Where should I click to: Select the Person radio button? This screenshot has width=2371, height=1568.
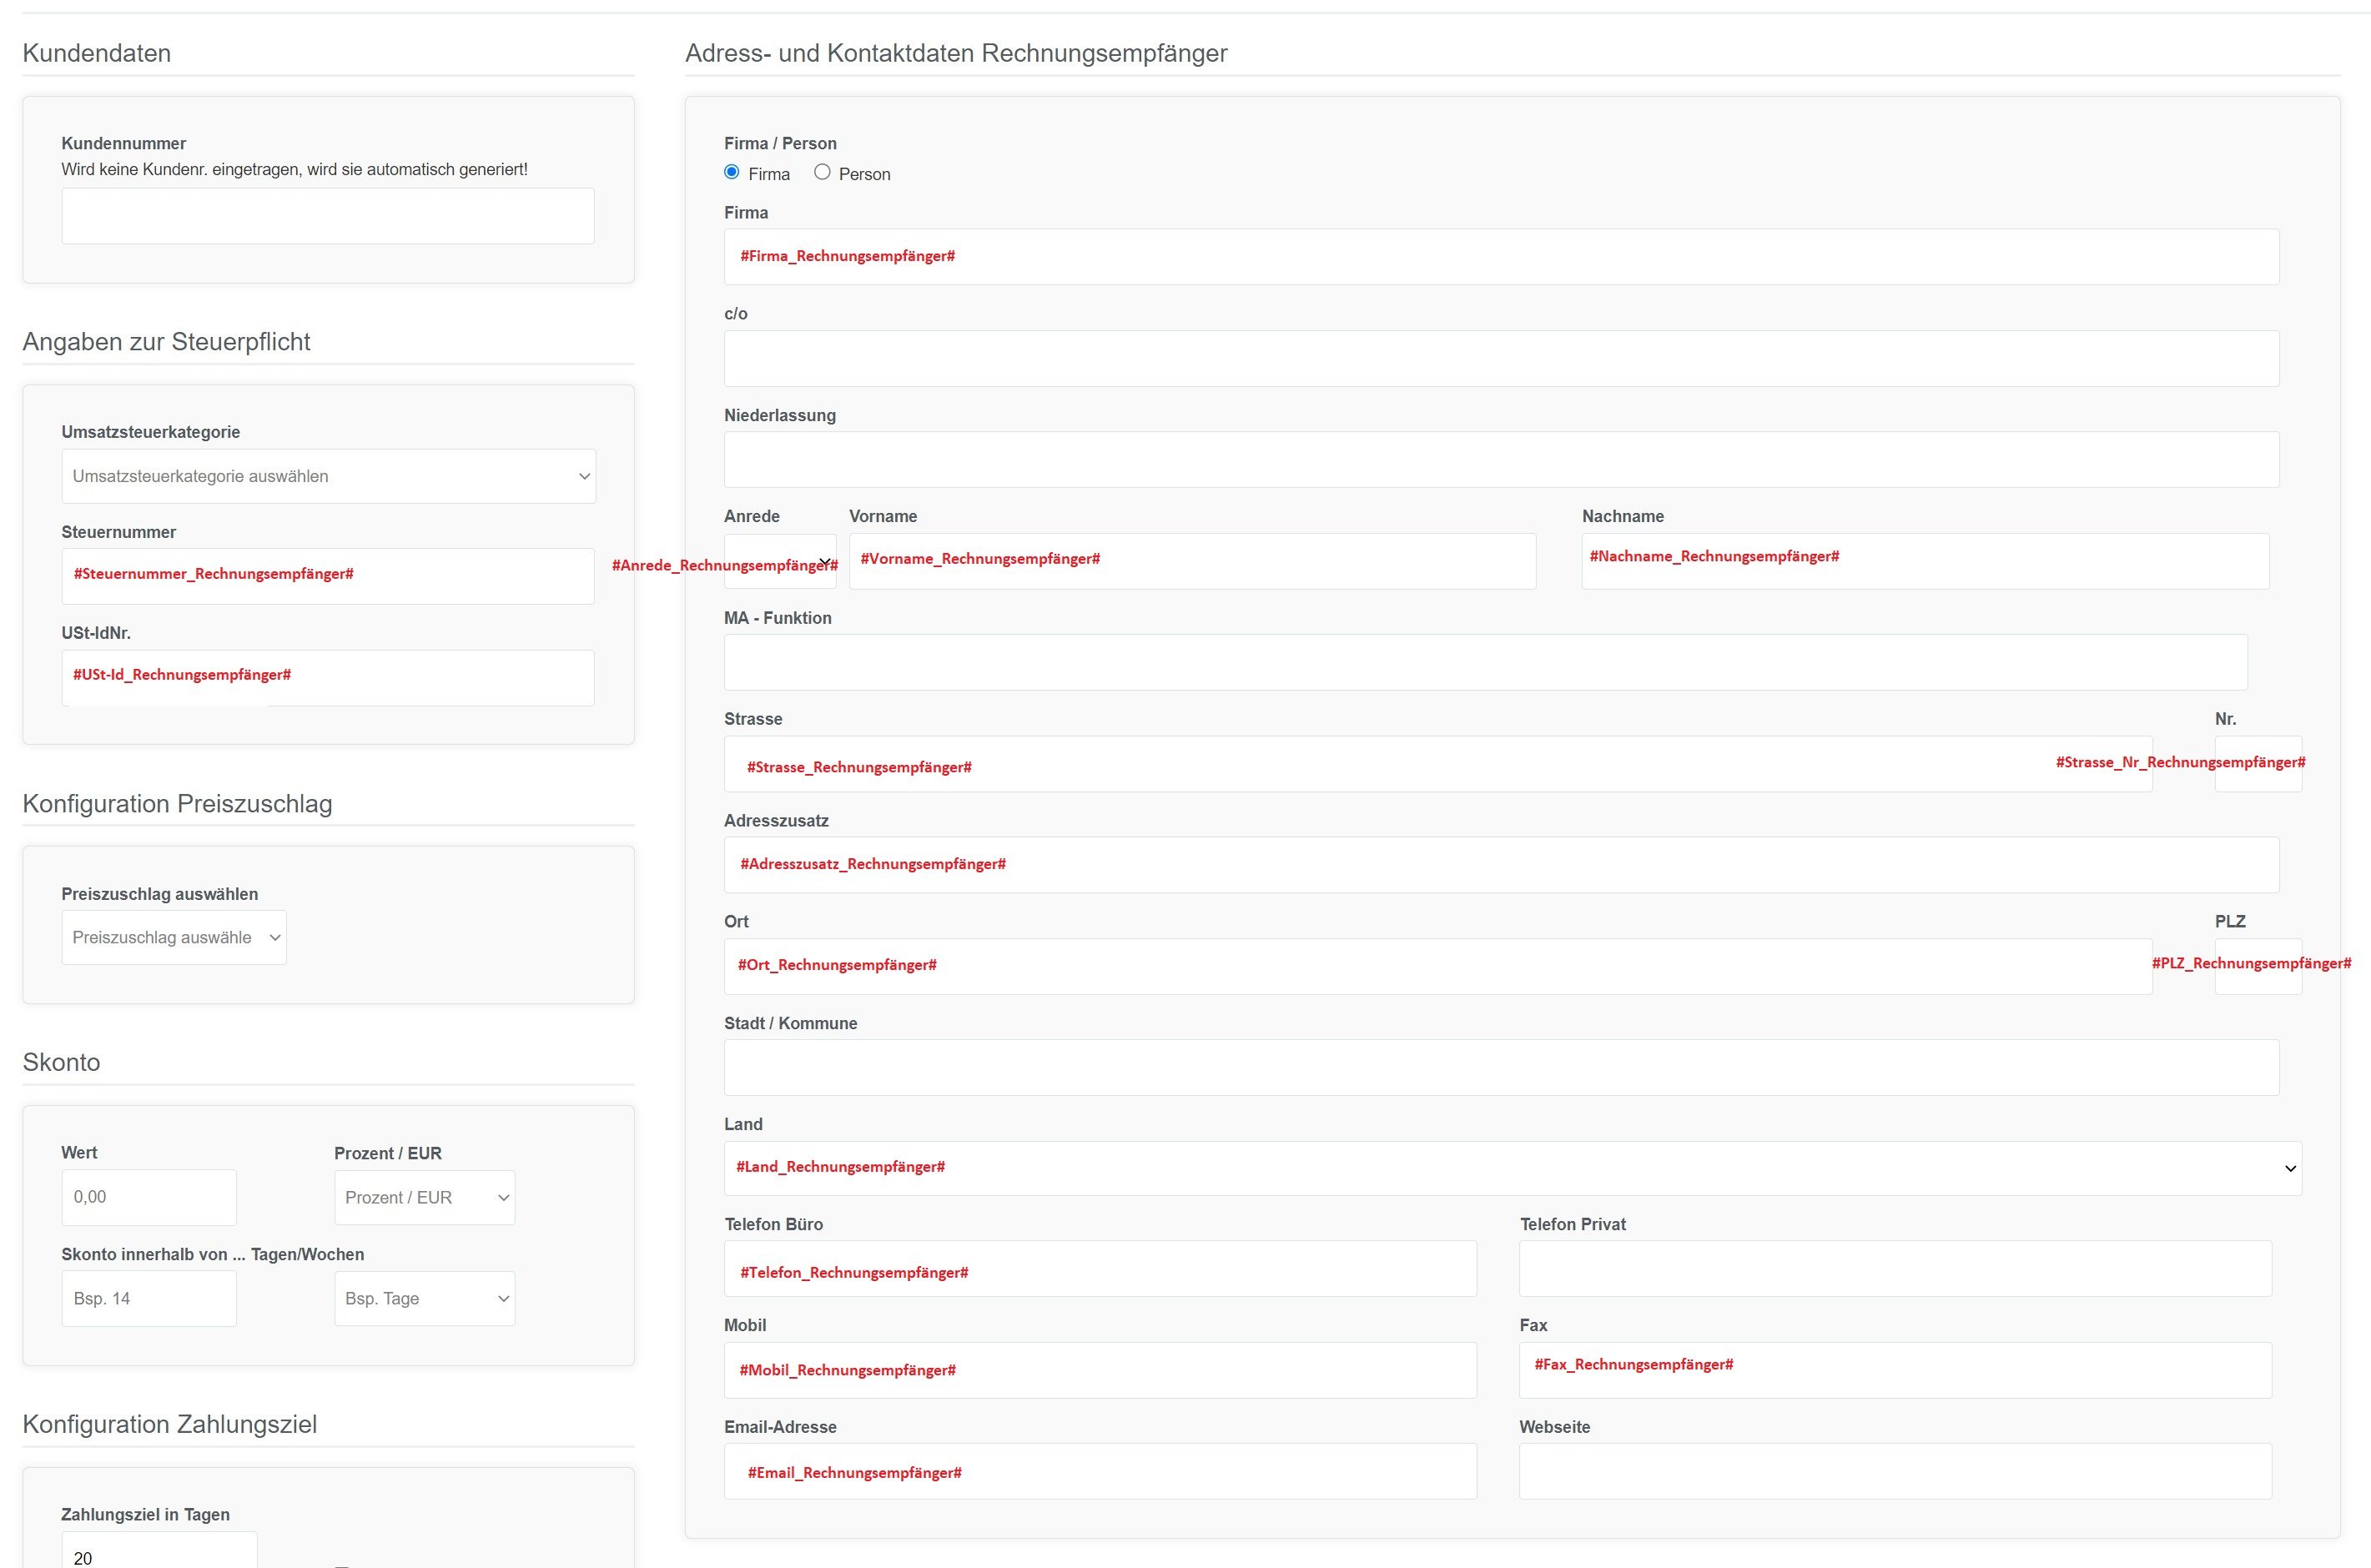click(822, 173)
